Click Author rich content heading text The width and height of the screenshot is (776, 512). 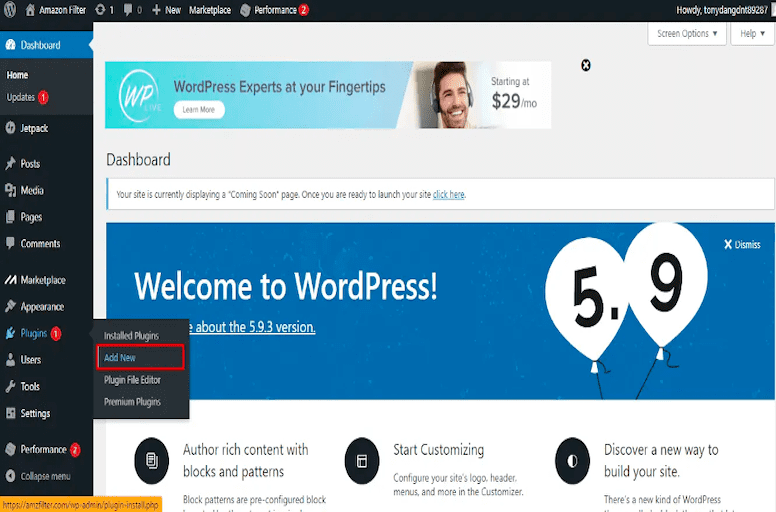[245, 460]
